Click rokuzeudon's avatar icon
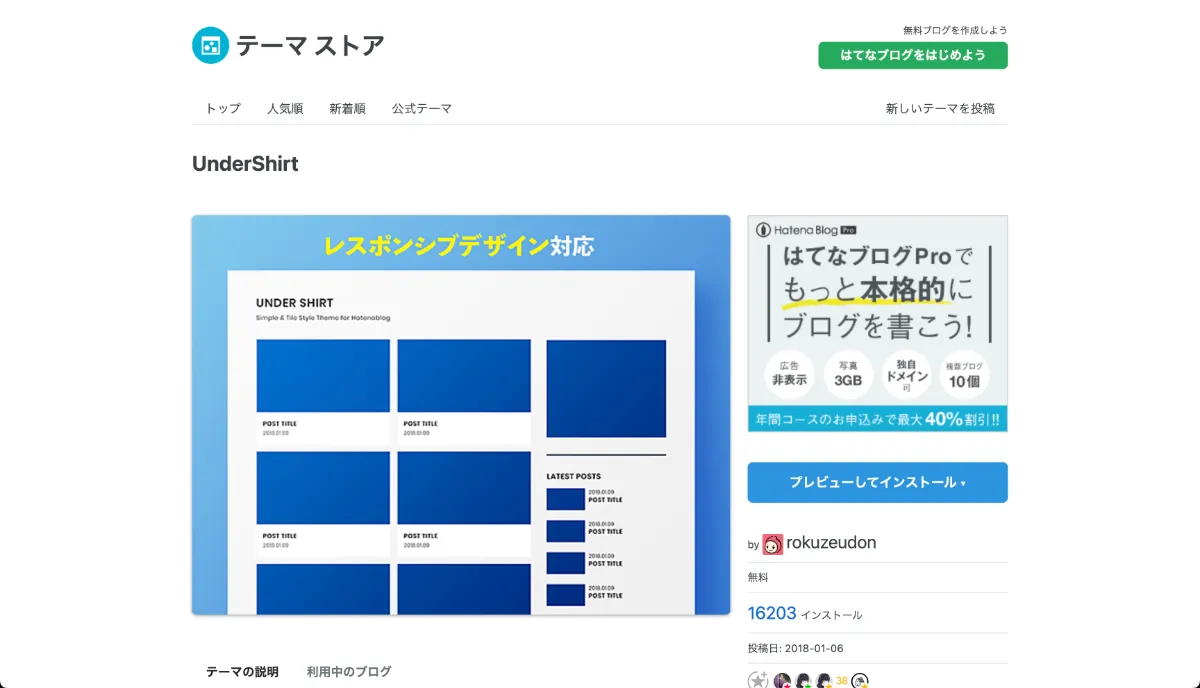This screenshot has width=1200, height=688. point(773,544)
